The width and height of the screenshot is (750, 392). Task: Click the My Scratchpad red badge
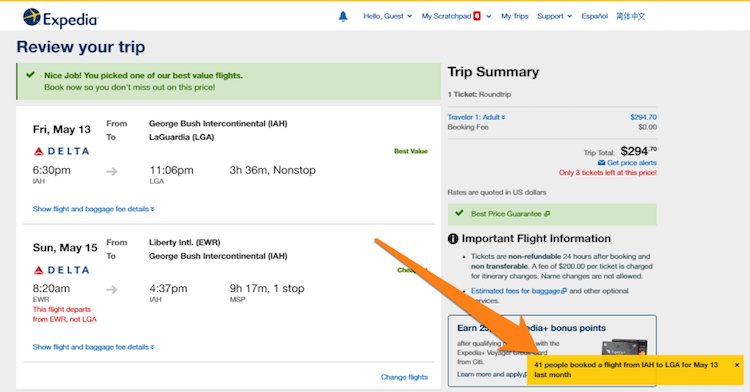(x=477, y=16)
